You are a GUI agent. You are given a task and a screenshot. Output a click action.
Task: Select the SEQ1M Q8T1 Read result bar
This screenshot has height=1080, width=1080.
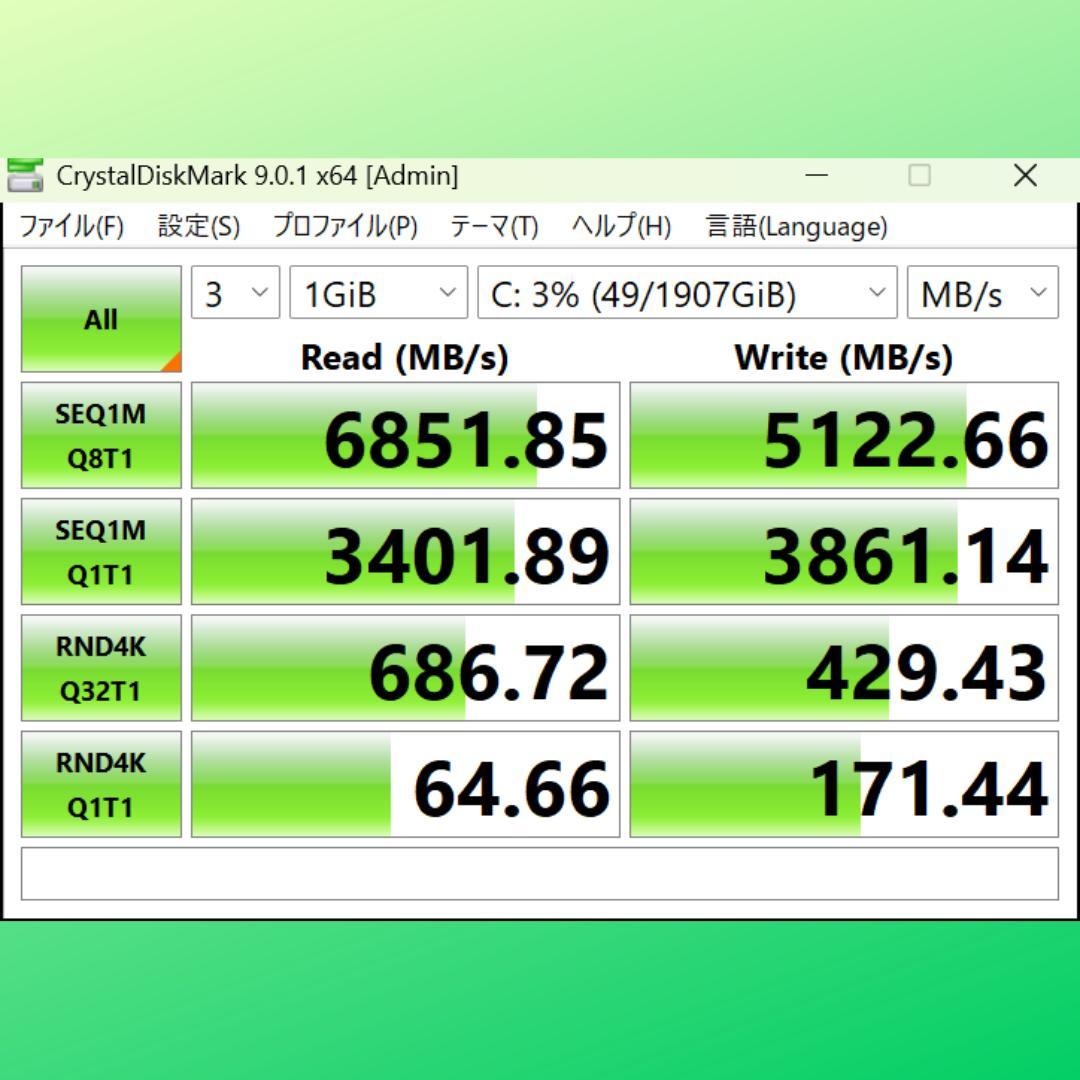pos(405,434)
